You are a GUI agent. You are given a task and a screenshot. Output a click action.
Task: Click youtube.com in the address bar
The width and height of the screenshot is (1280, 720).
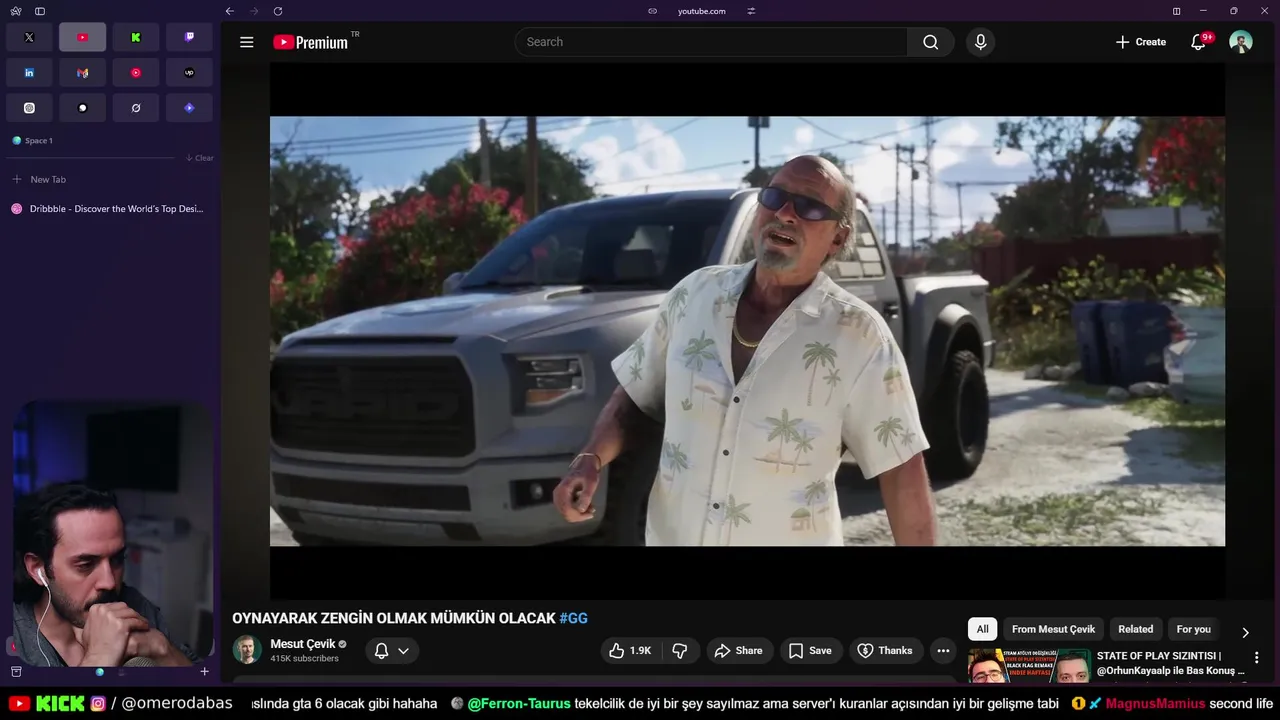click(x=702, y=11)
